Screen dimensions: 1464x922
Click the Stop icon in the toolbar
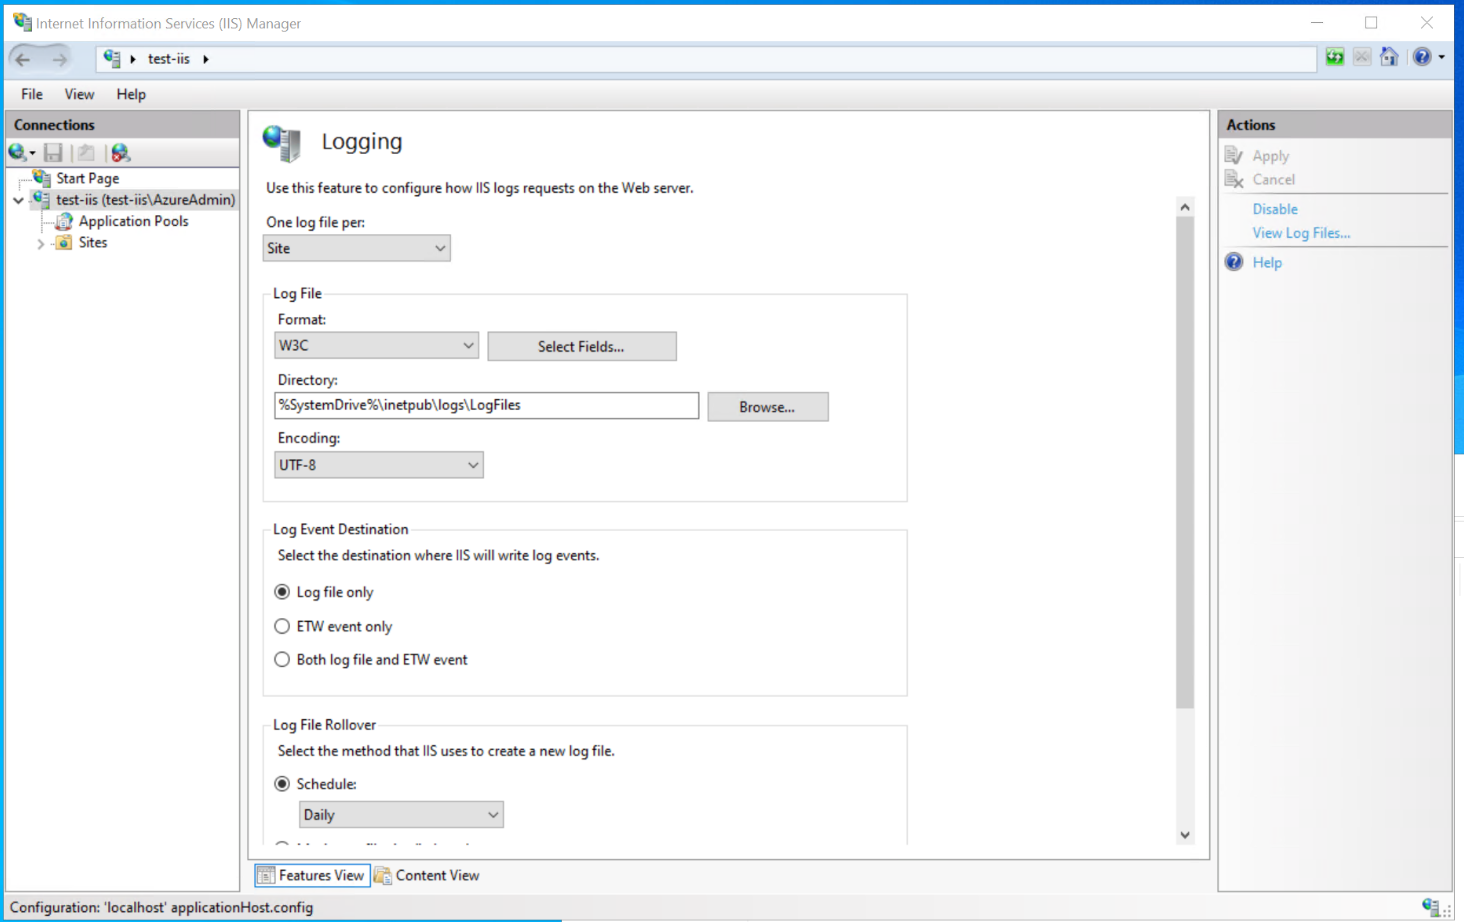click(x=1362, y=57)
